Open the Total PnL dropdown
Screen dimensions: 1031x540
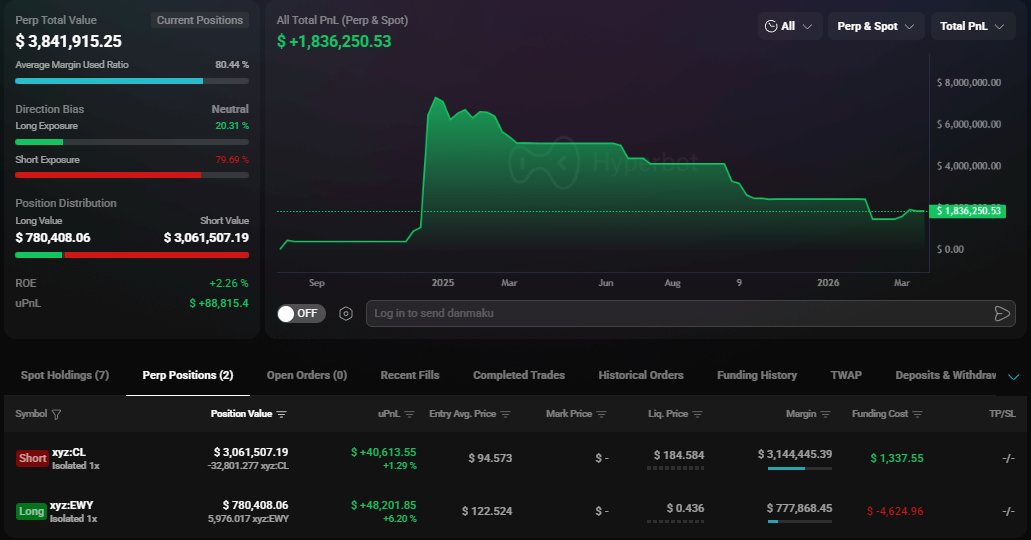click(x=973, y=26)
